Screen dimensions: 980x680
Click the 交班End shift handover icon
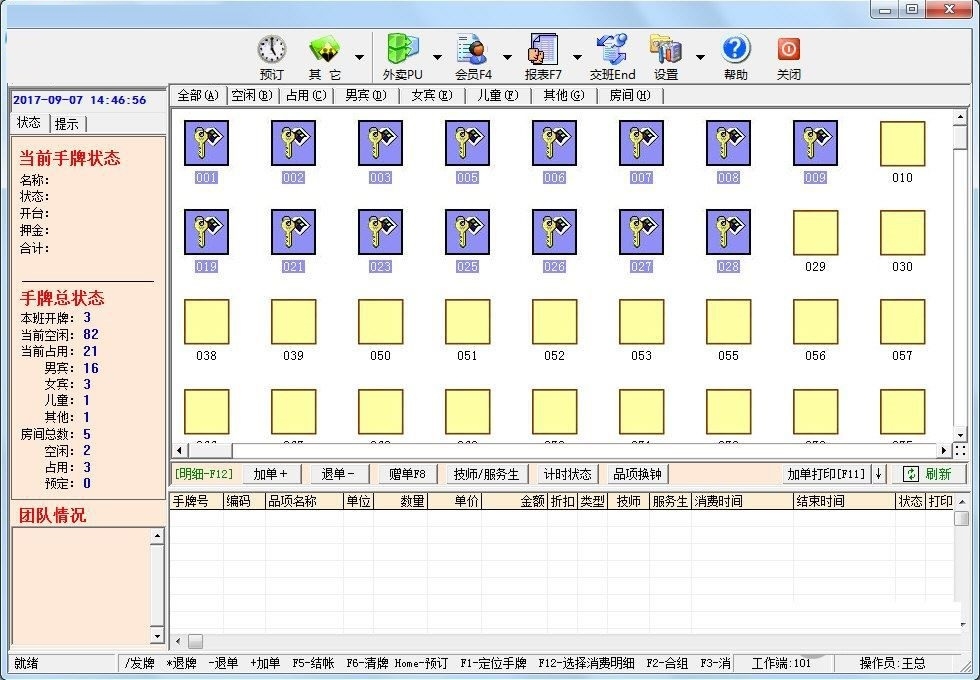tap(611, 50)
